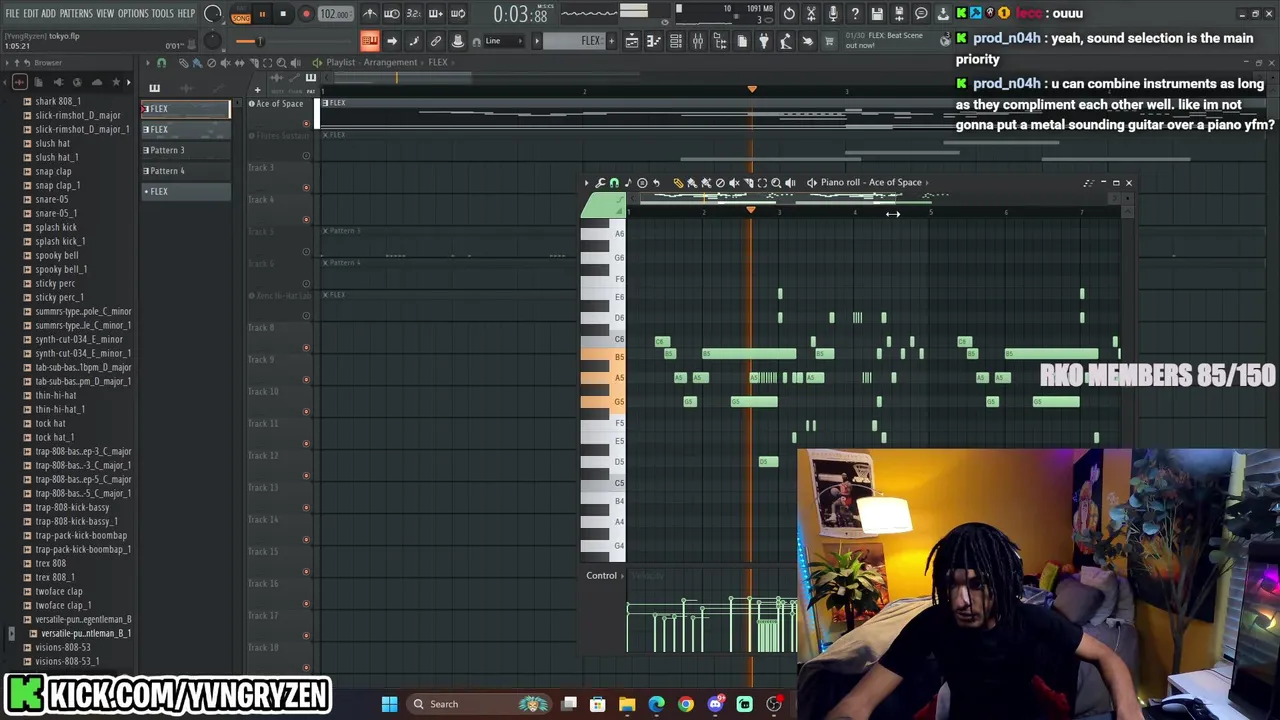Screen dimensions: 1280x720
Task: Choose the select tool in piano roll
Action: 762,183
